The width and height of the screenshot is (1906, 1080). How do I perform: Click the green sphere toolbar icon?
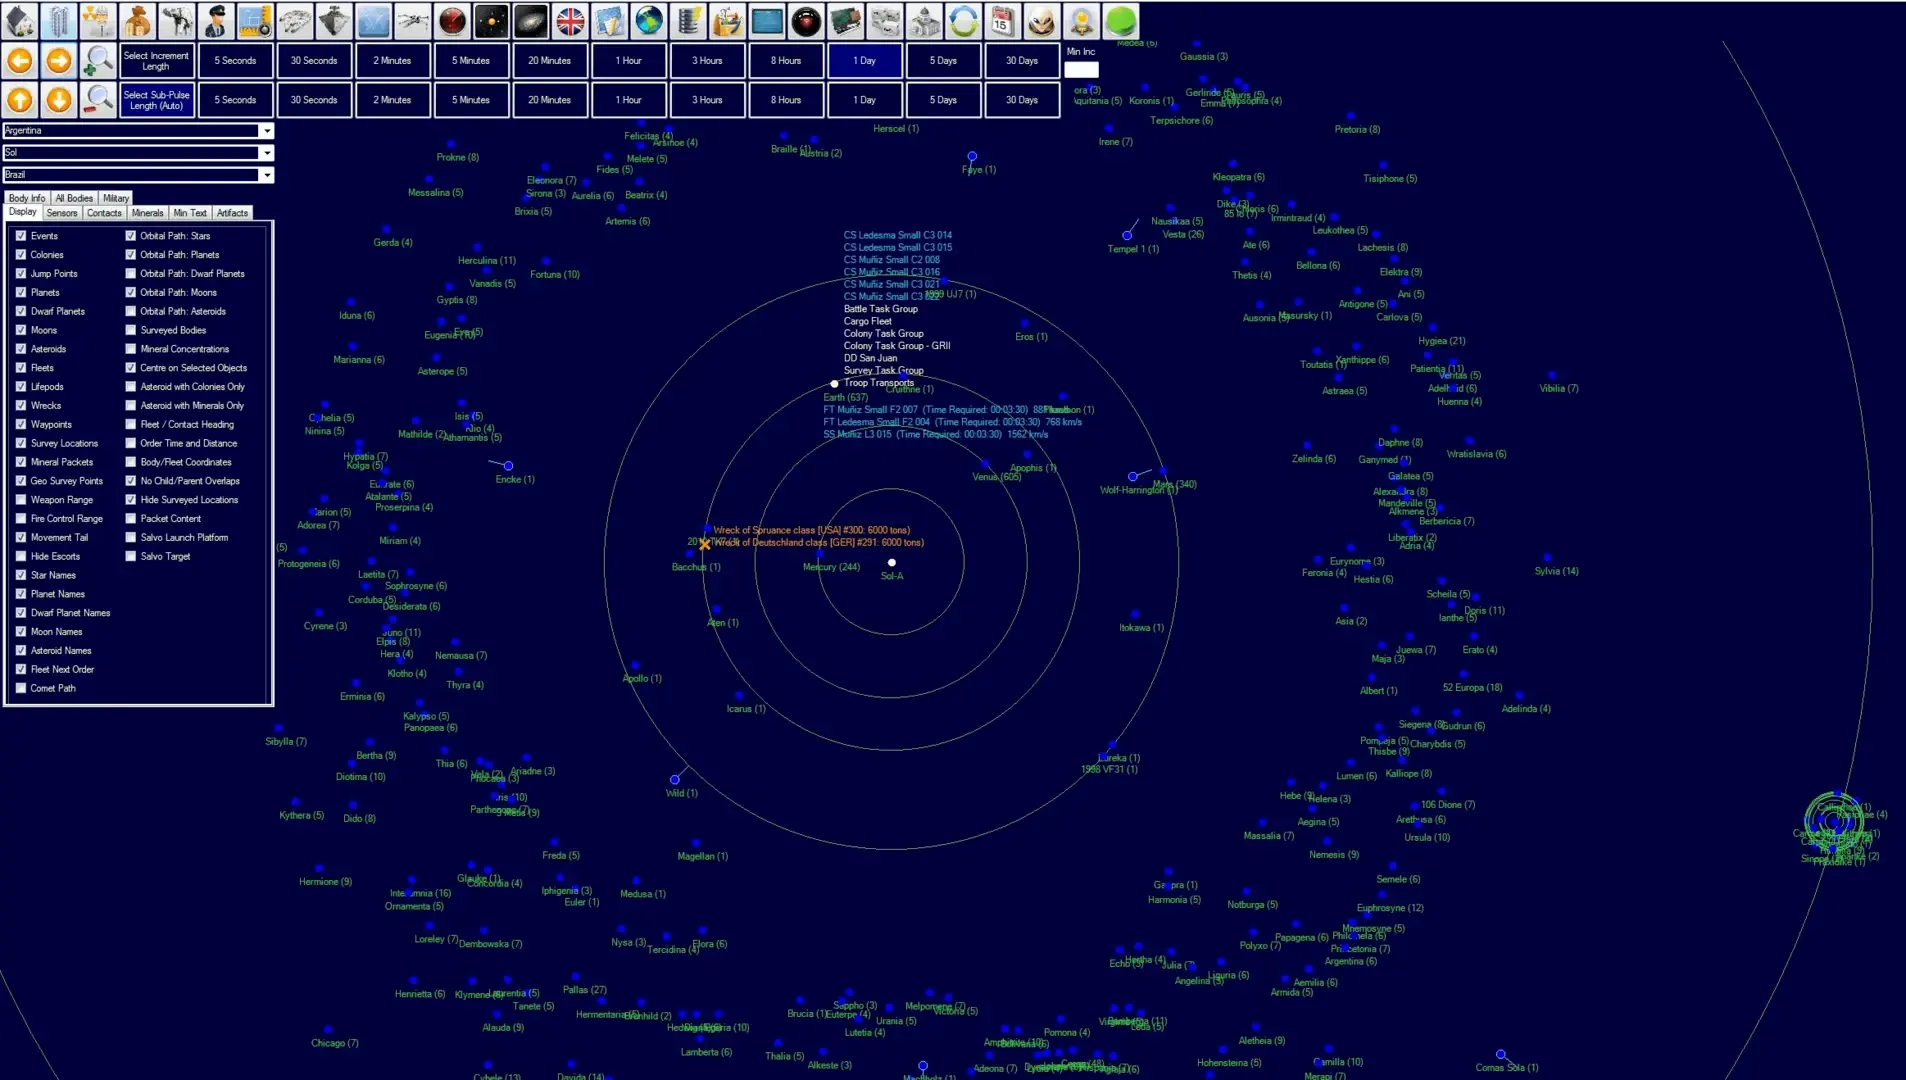(1120, 21)
